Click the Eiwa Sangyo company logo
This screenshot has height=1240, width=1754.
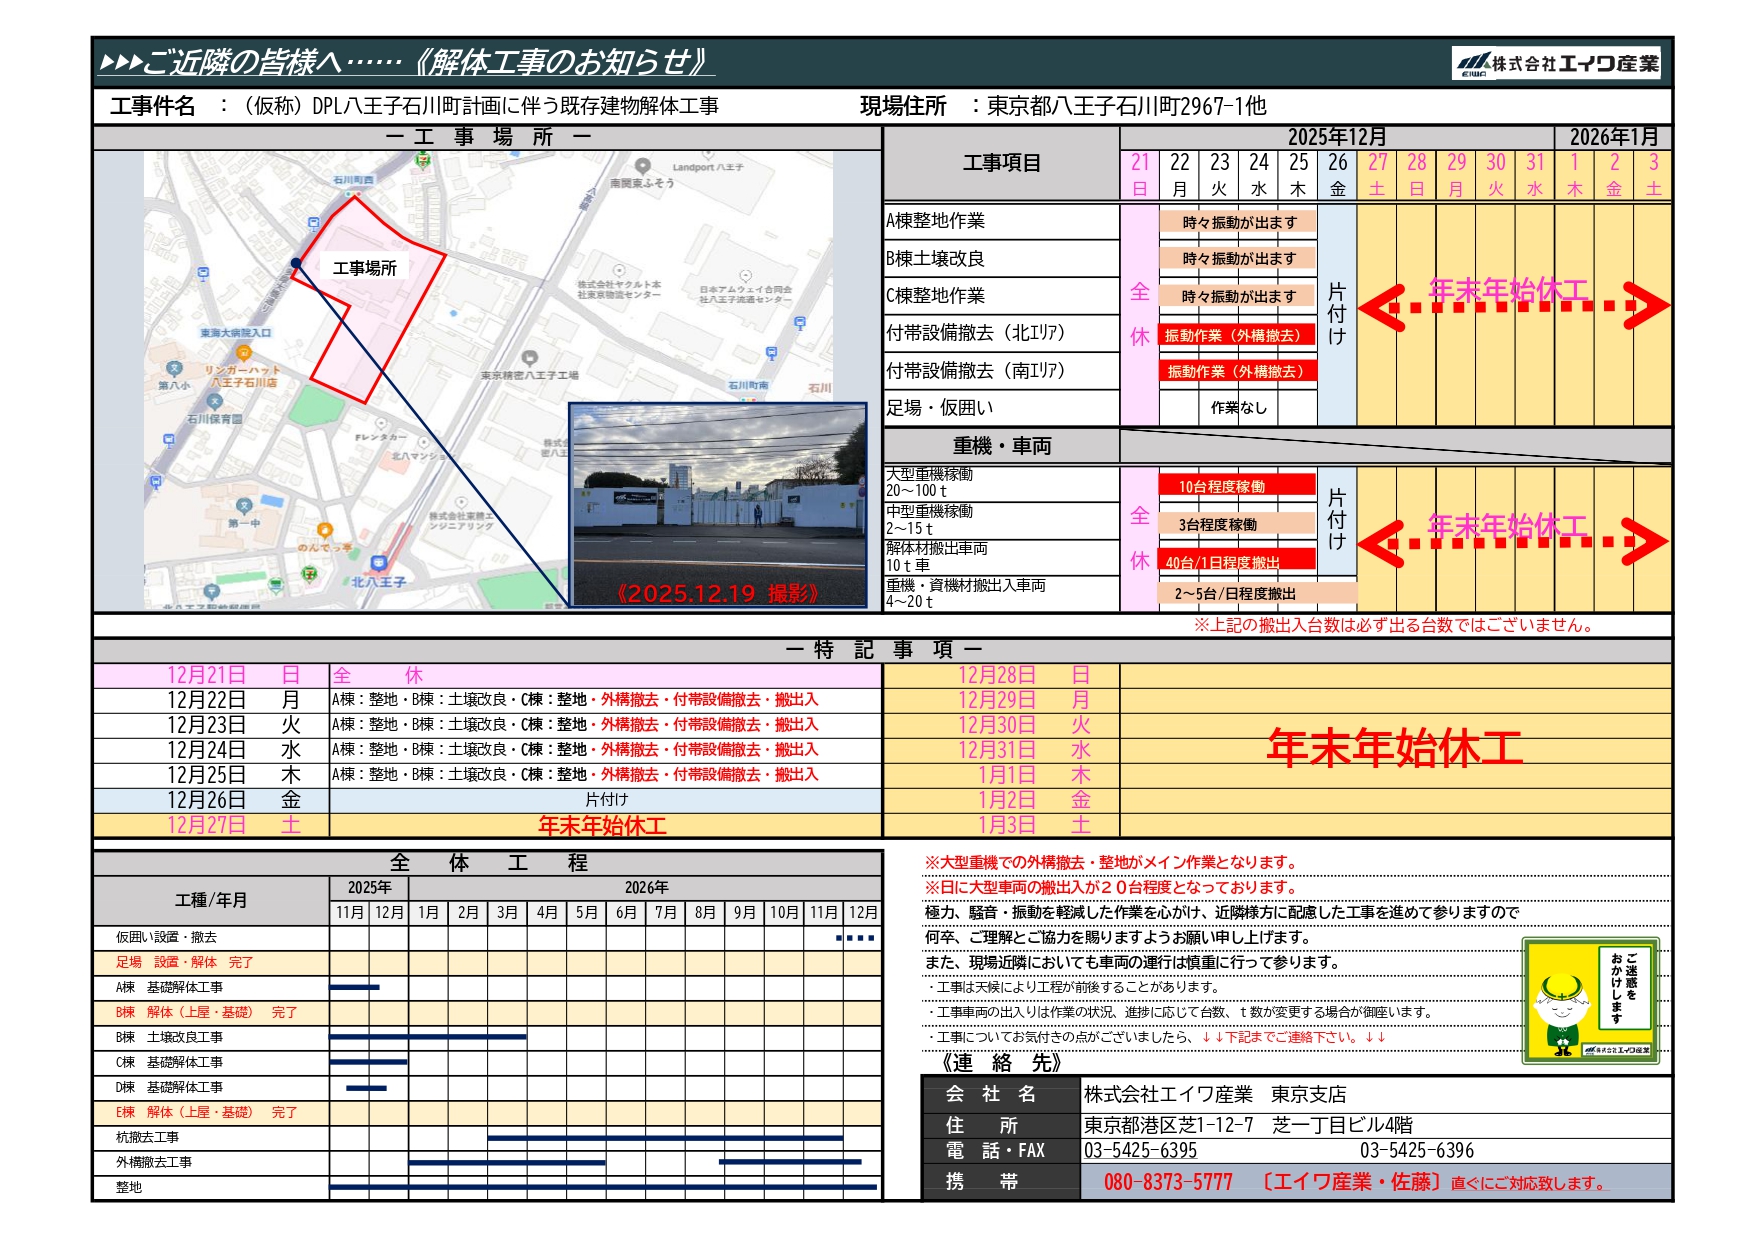pos(1556,64)
